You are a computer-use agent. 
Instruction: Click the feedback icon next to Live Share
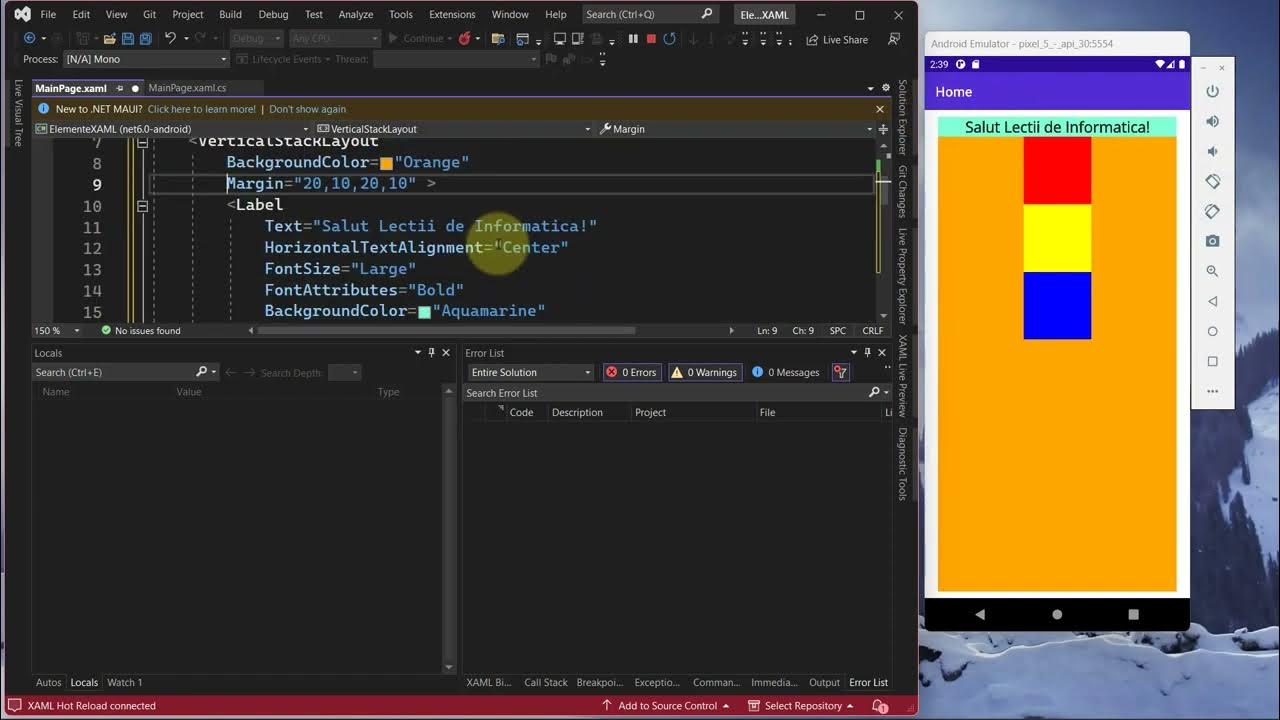[895, 39]
